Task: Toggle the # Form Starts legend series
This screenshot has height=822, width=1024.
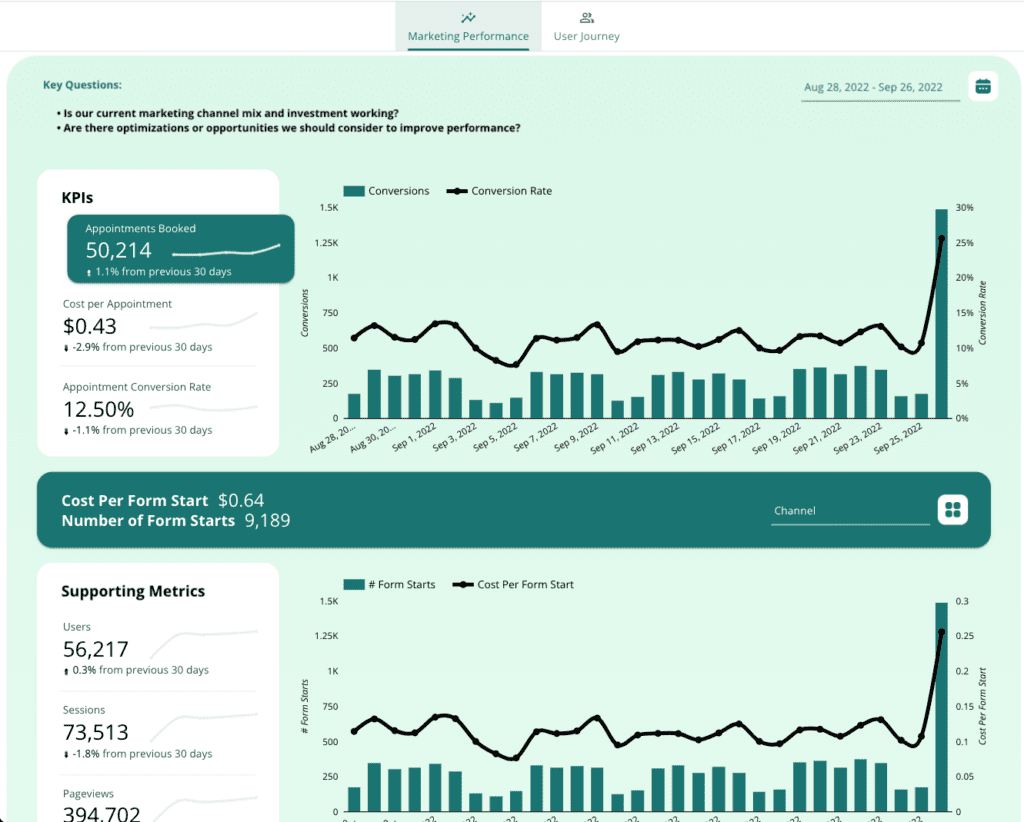Action: [390, 585]
